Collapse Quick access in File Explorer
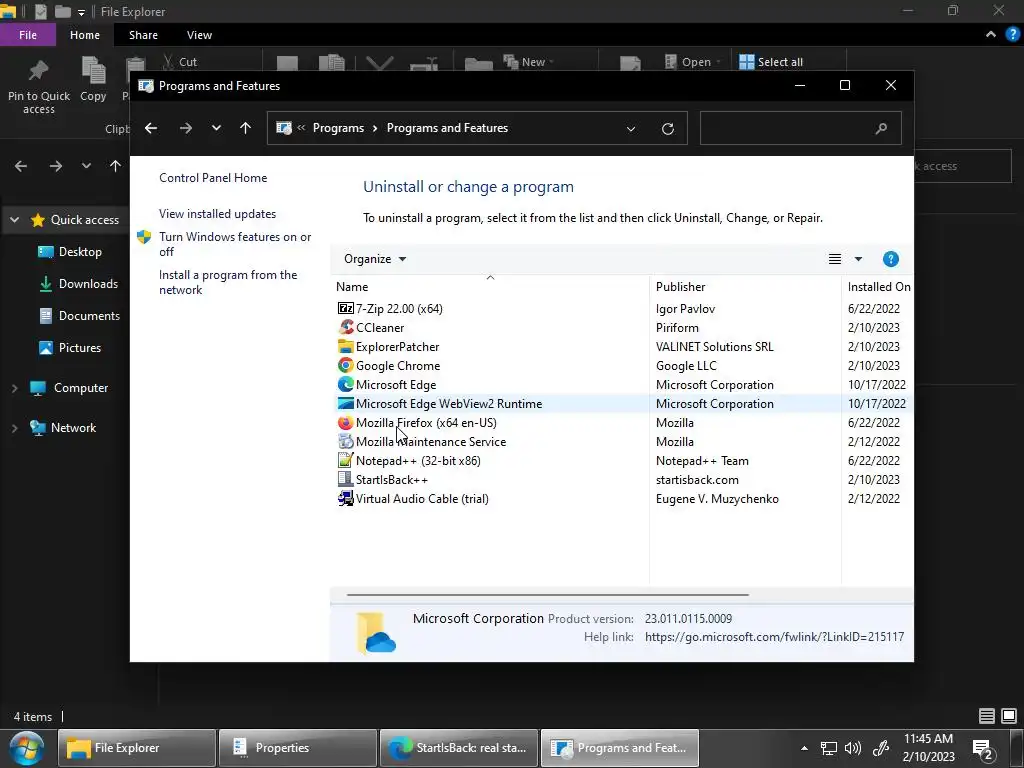This screenshot has width=1024, height=768. click(14, 220)
